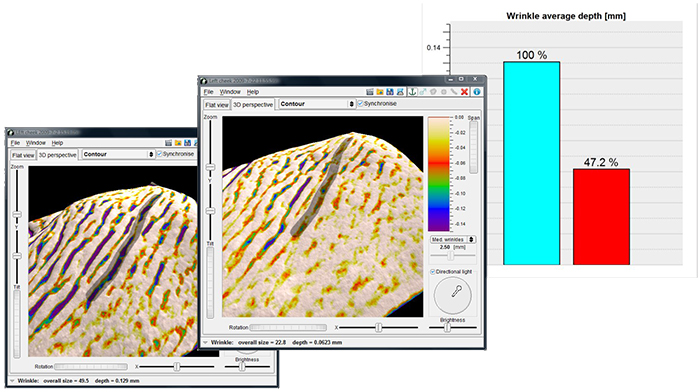Viewport: 700px width, 392px height.
Task: Click the cyan 100 % chart bar
Action: [x=532, y=163]
